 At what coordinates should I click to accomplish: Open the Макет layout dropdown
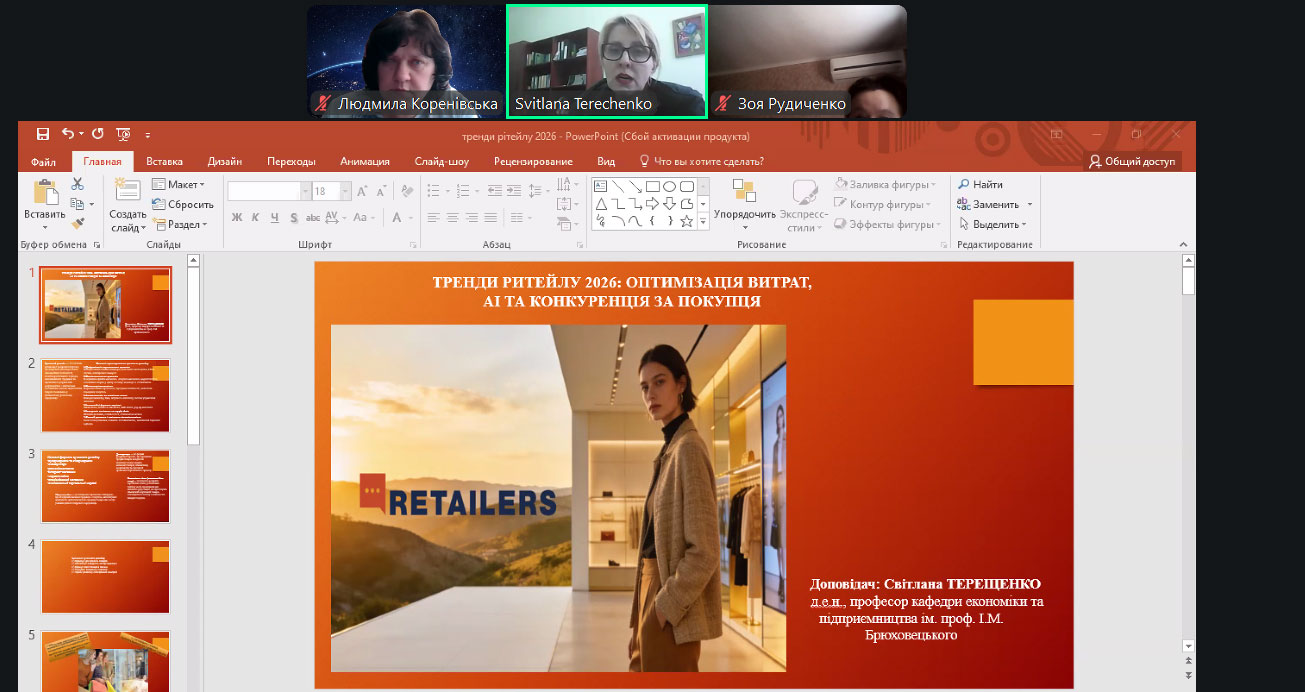(x=178, y=184)
